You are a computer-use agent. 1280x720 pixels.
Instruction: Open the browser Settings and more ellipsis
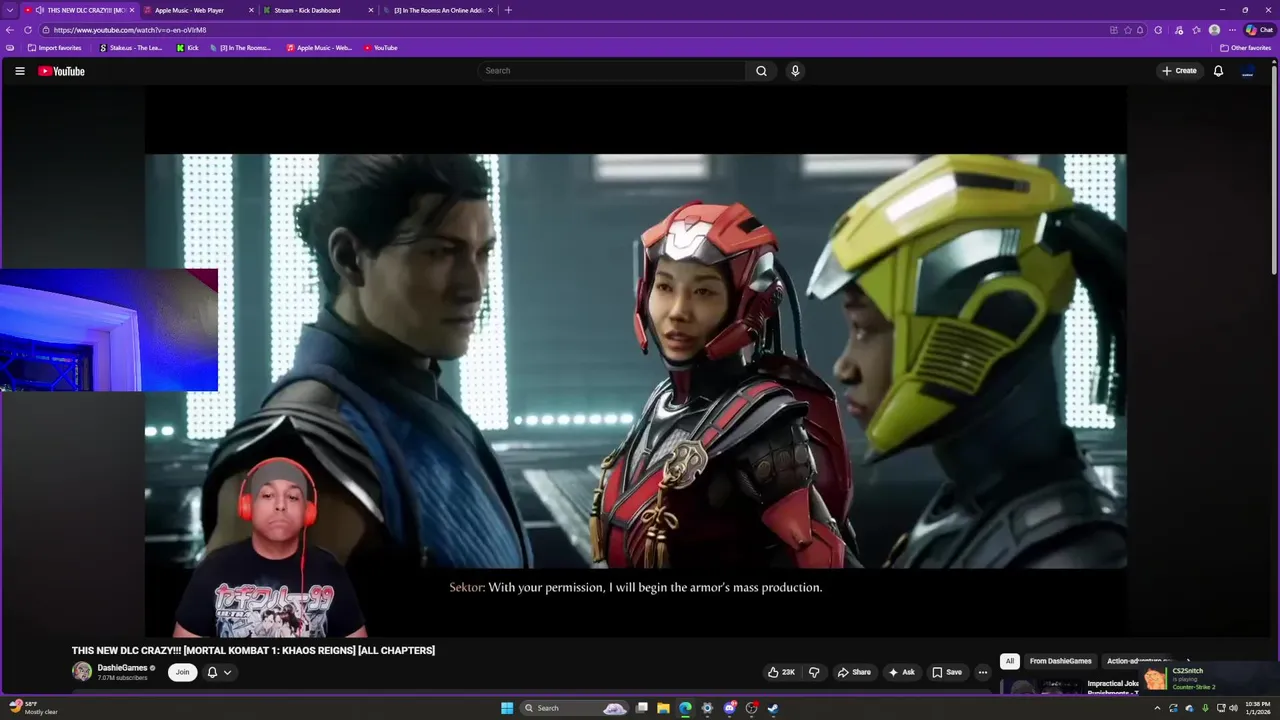(x=1232, y=30)
